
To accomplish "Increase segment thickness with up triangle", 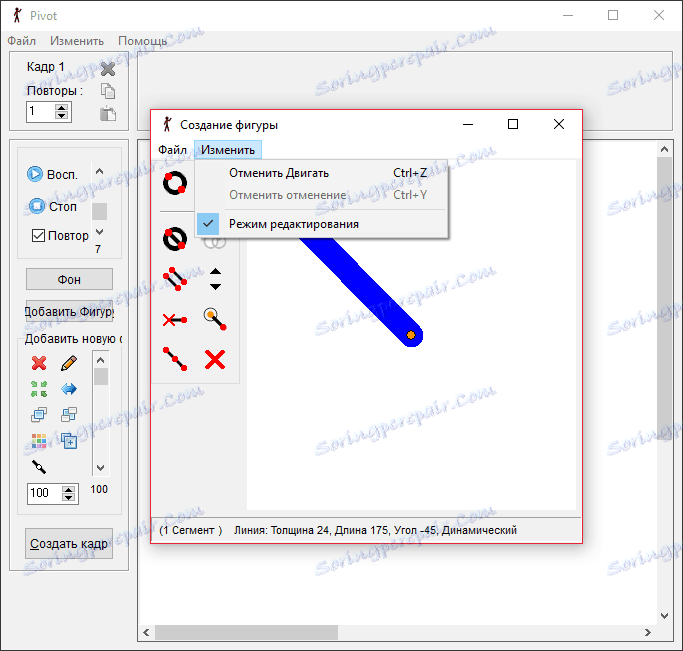I will 215,271.
